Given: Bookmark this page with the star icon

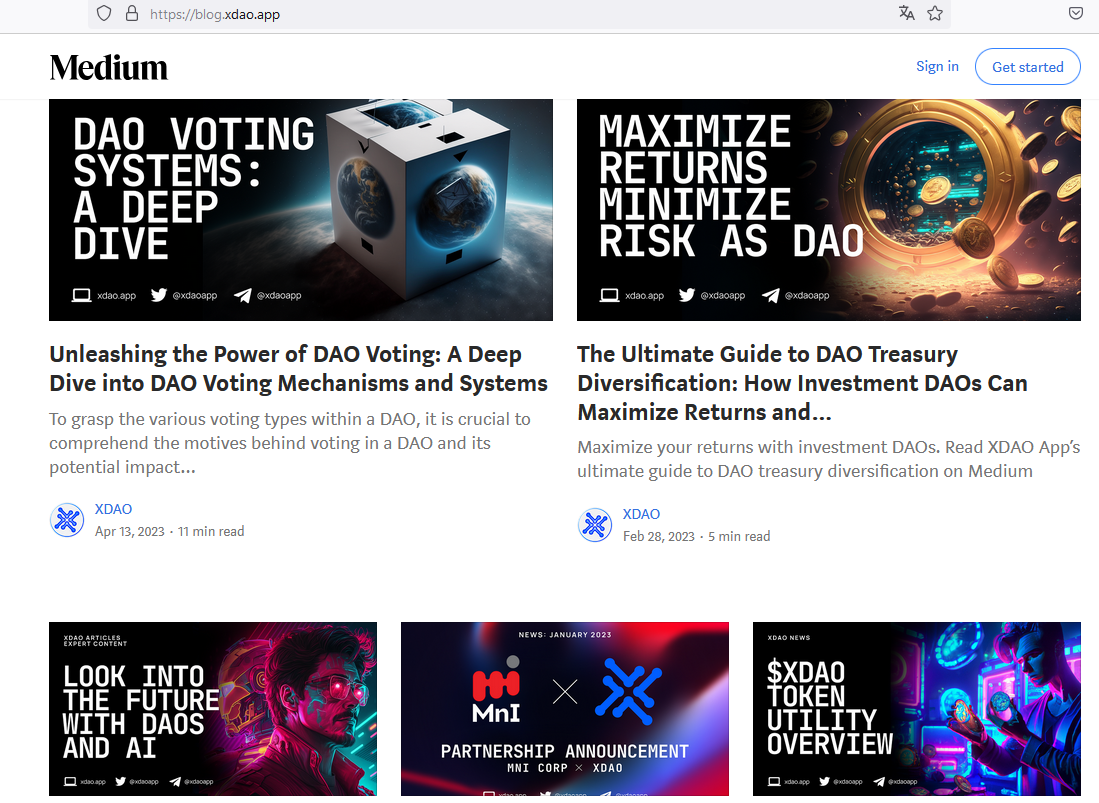Looking at the screenshot, I should (x=935, y=13).
